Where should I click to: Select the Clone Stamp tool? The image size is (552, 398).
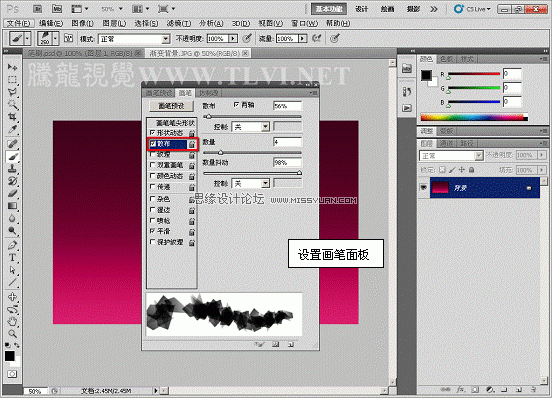pos(12,169)
